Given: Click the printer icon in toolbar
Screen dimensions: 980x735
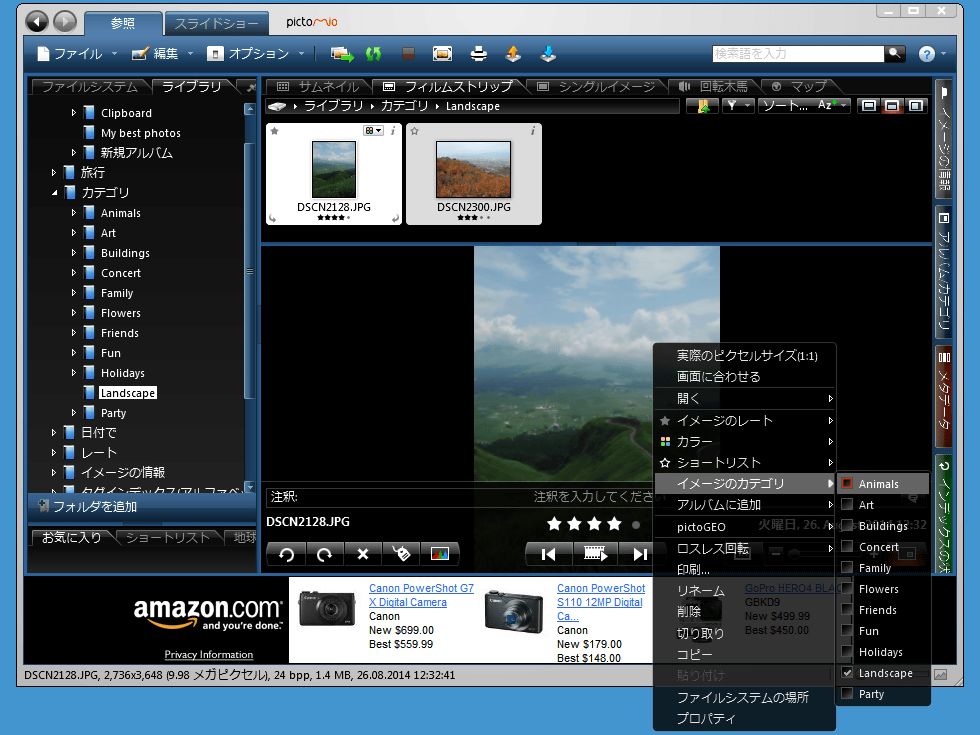Looking at the screenshot, I should 479,54.
